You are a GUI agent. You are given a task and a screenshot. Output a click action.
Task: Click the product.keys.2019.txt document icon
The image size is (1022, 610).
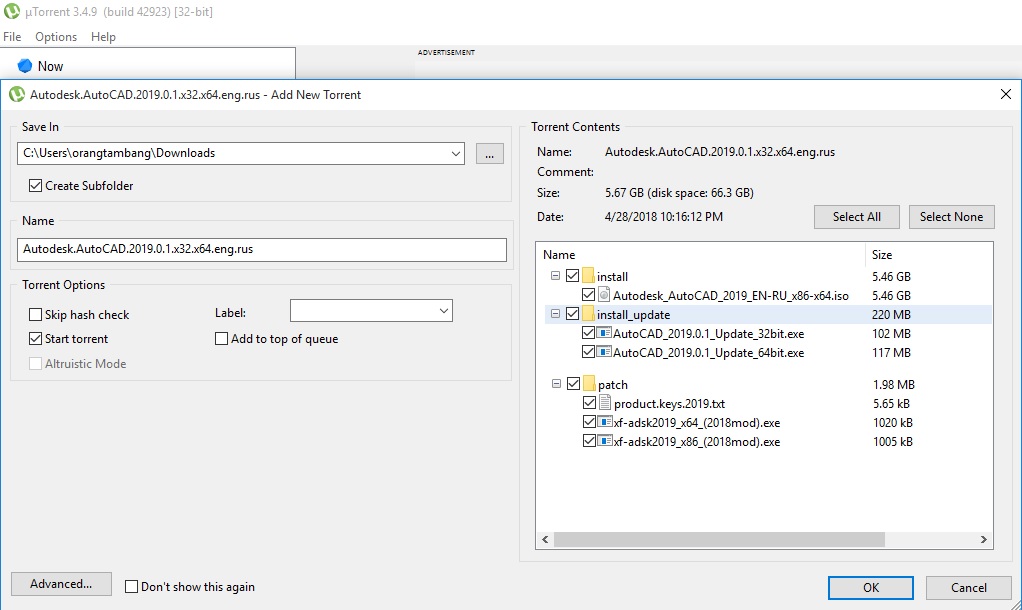point(605,403)
